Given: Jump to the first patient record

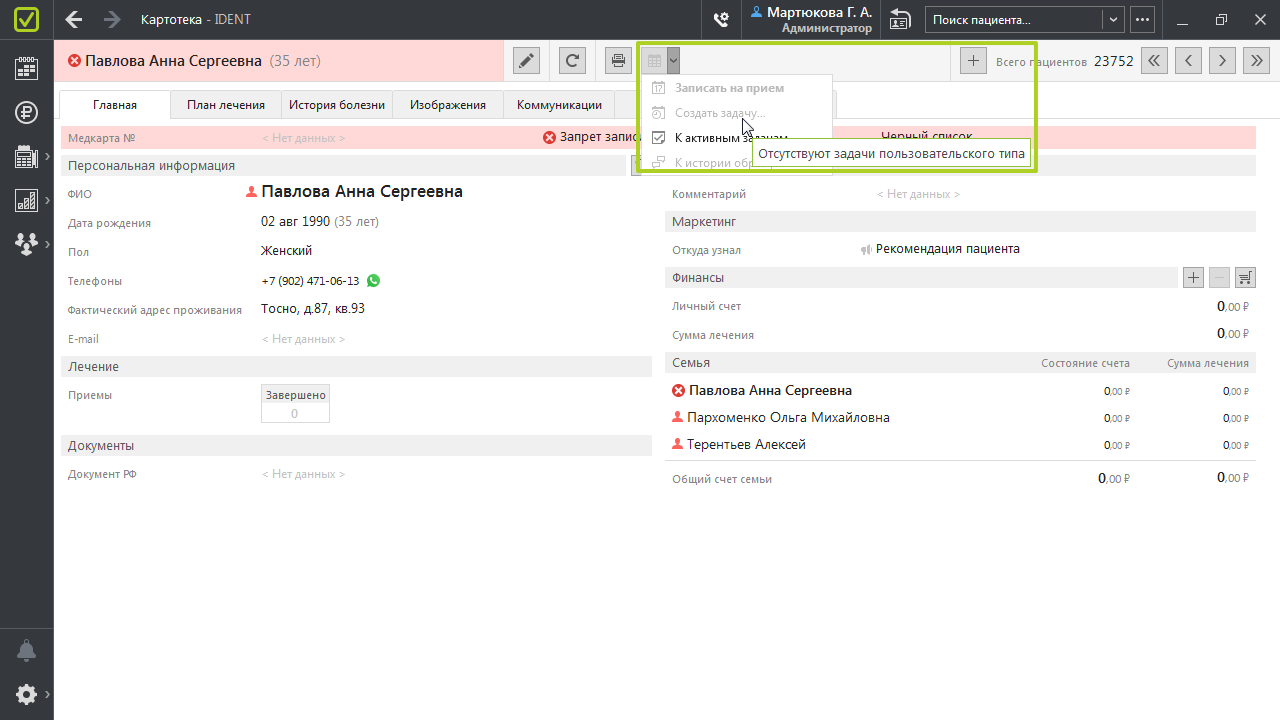Looking at the screenshot, I should pyautogui.click(x=1154, y=61).
